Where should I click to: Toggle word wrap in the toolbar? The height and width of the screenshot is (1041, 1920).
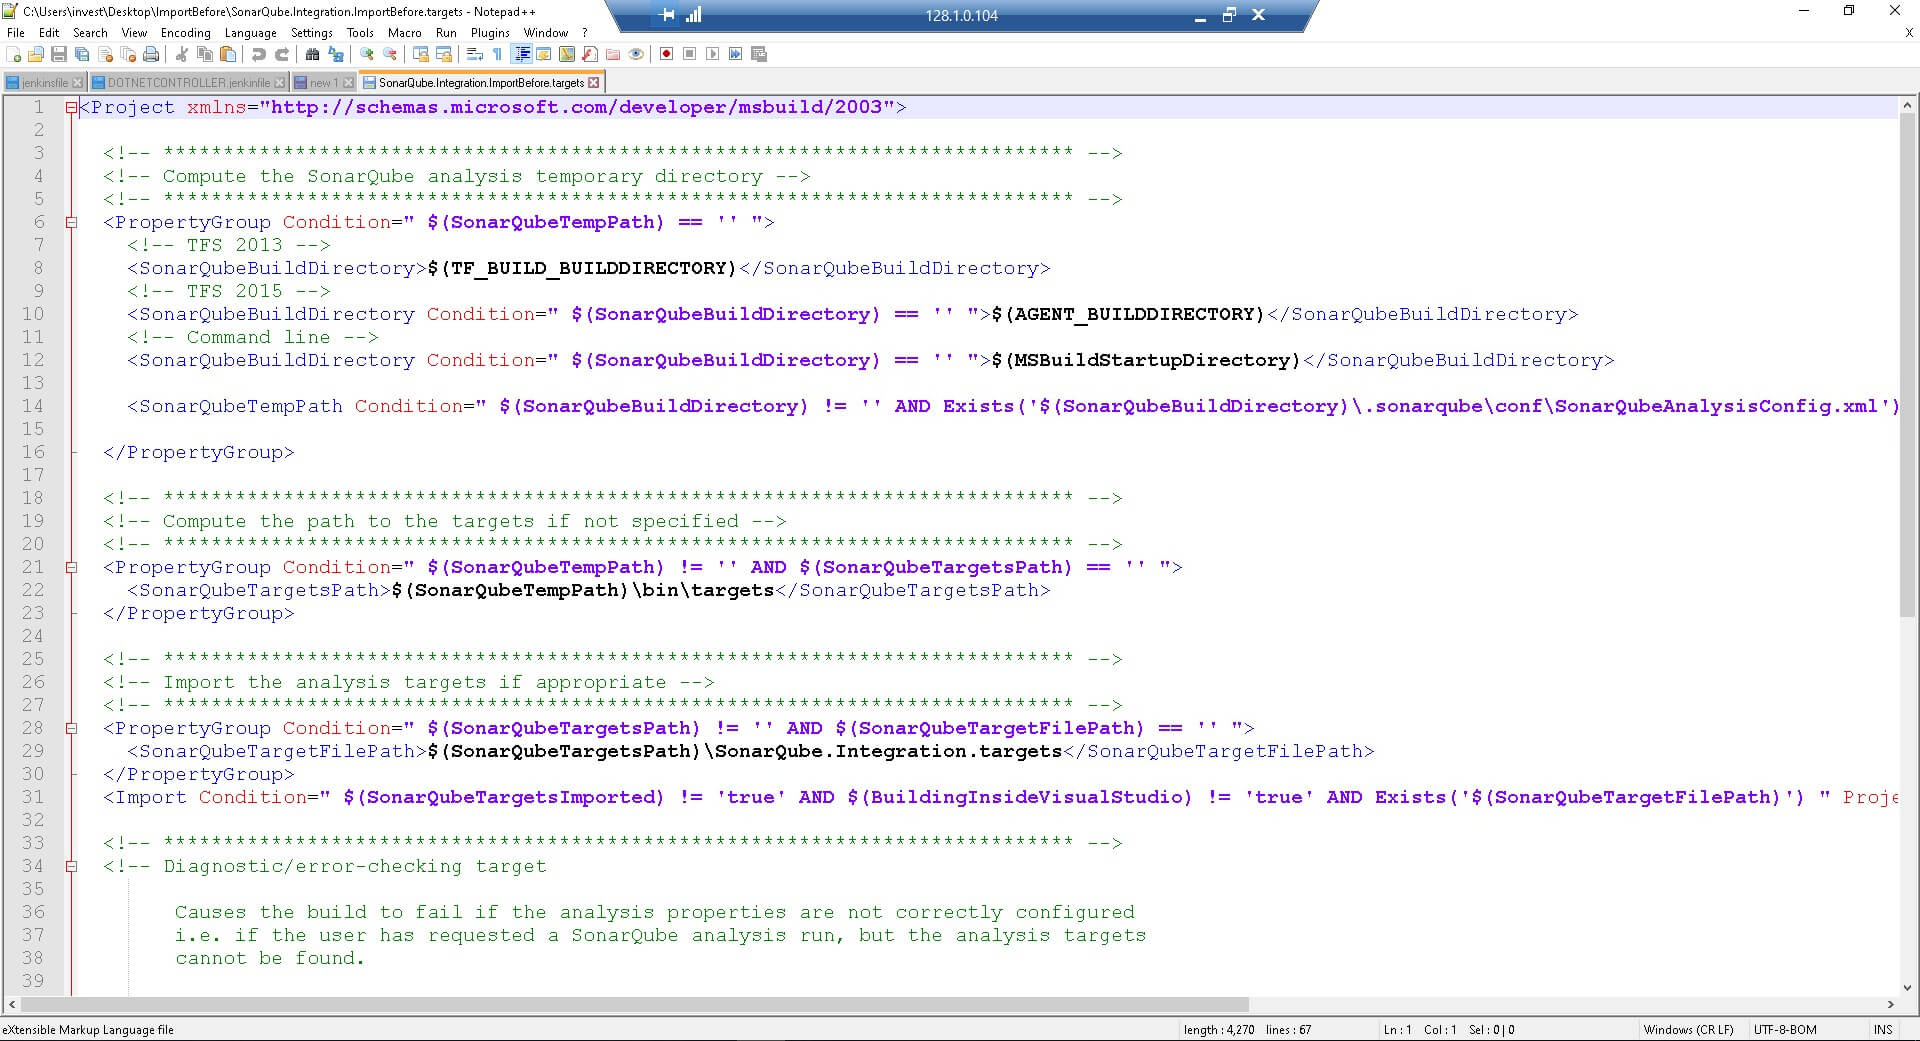[475, 54]
